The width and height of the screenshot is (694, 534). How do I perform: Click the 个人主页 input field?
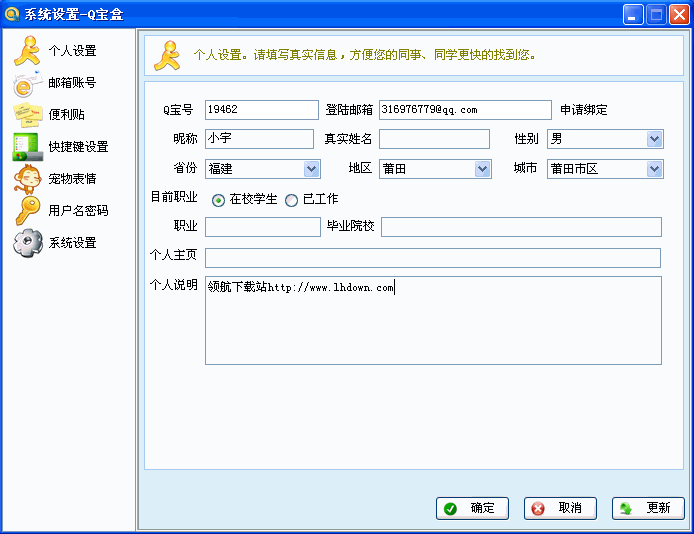point(433,258)
